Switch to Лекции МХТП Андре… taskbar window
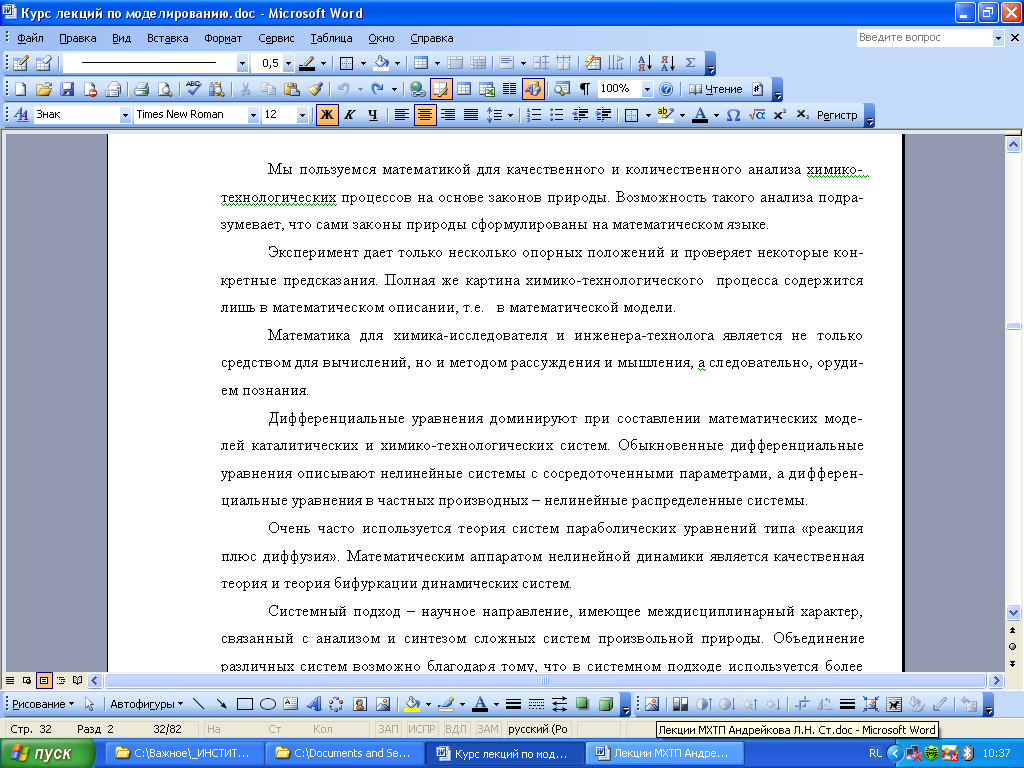 (x=664, y=753)
